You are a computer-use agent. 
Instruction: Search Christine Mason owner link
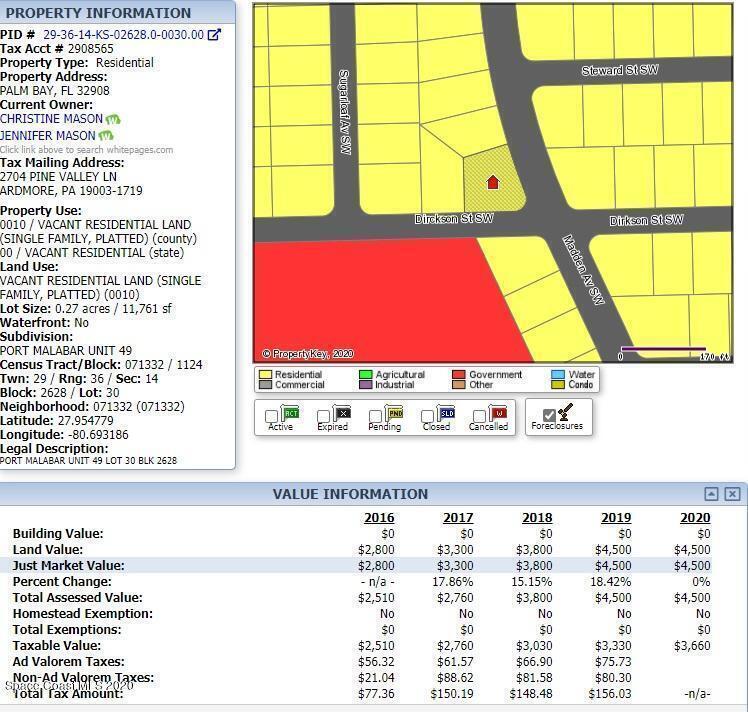[51, 119]
